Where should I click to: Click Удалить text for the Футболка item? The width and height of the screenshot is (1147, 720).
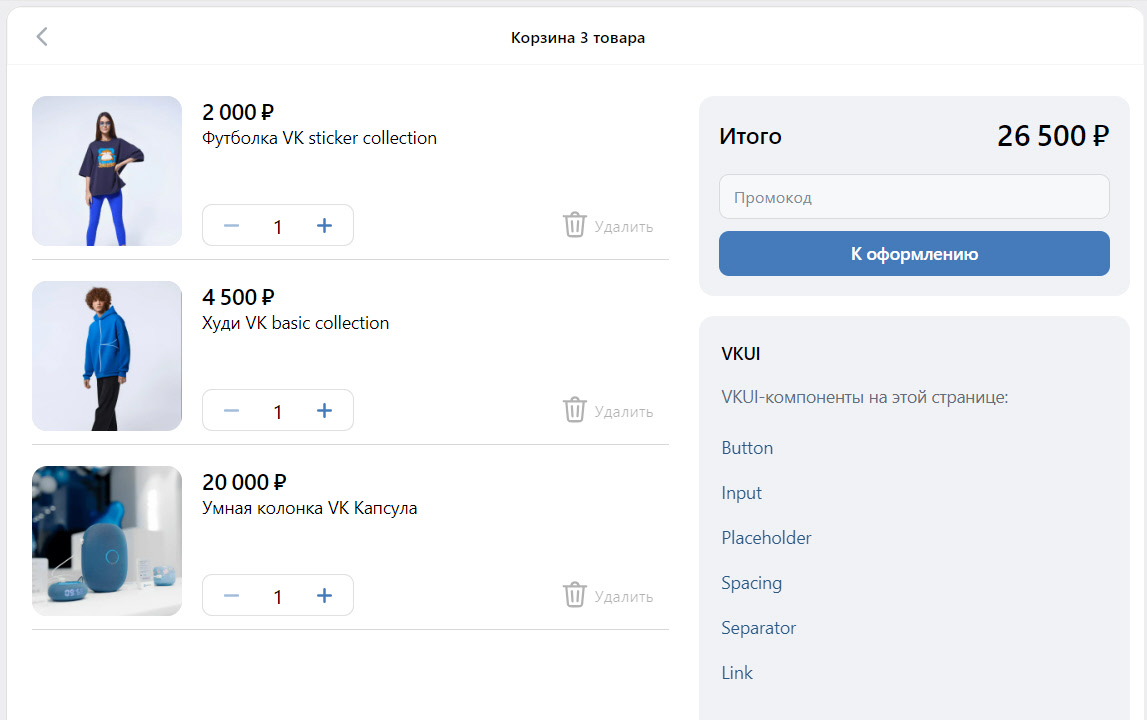click(x=623, y=227)
